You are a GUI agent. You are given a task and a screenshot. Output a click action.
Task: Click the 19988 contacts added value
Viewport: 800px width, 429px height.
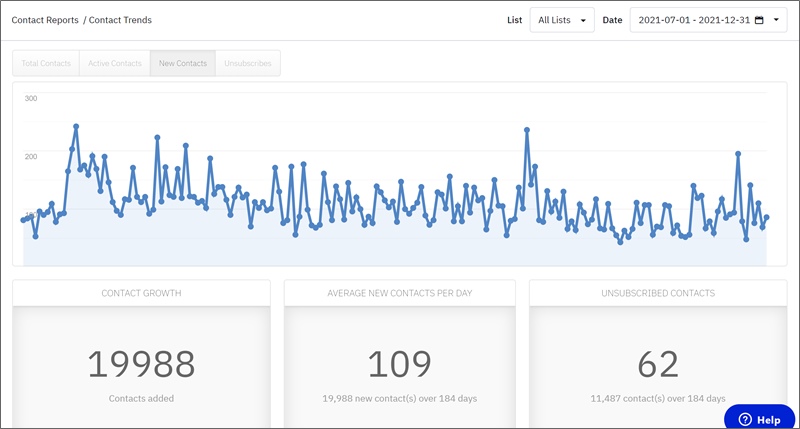[141, 364]
